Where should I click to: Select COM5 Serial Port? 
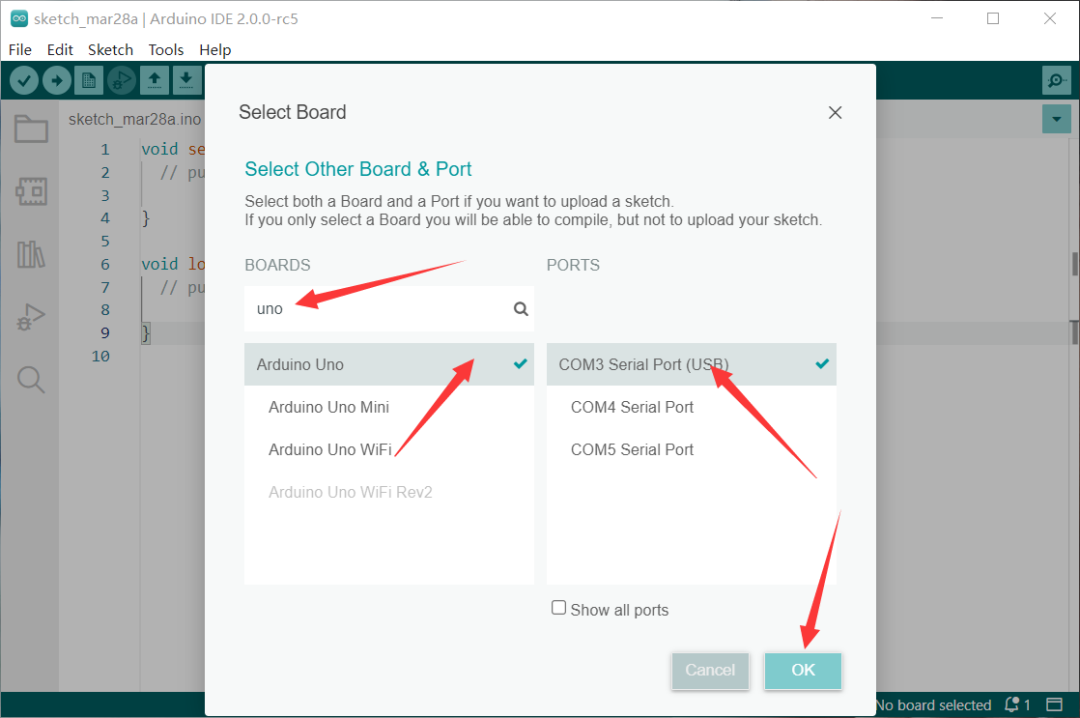point(692,449)
